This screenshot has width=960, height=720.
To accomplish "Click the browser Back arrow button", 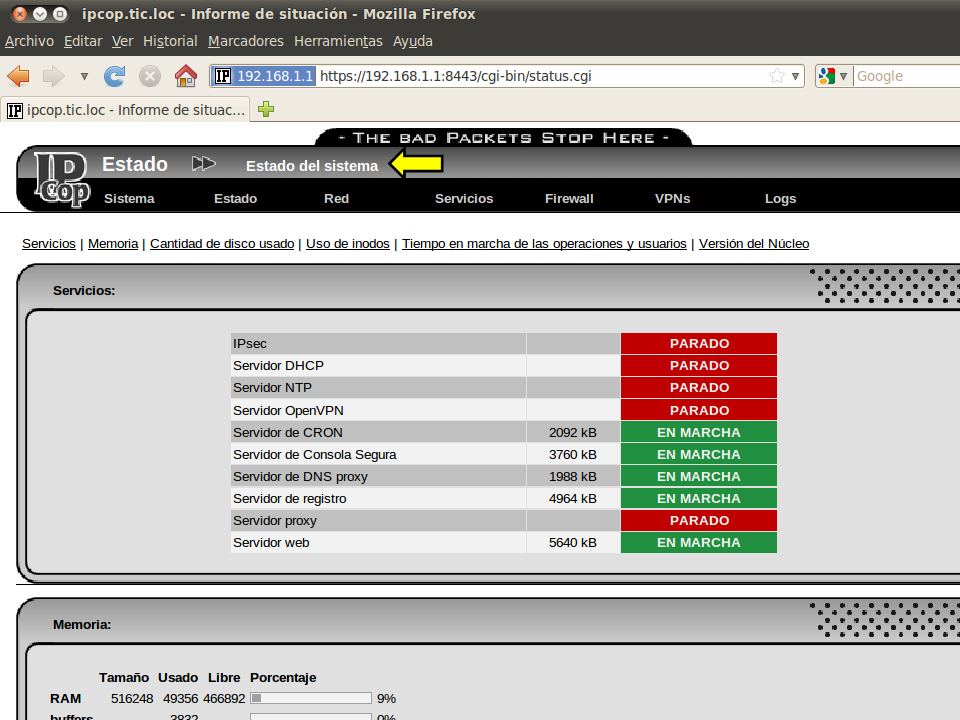I will pos(18,76).
